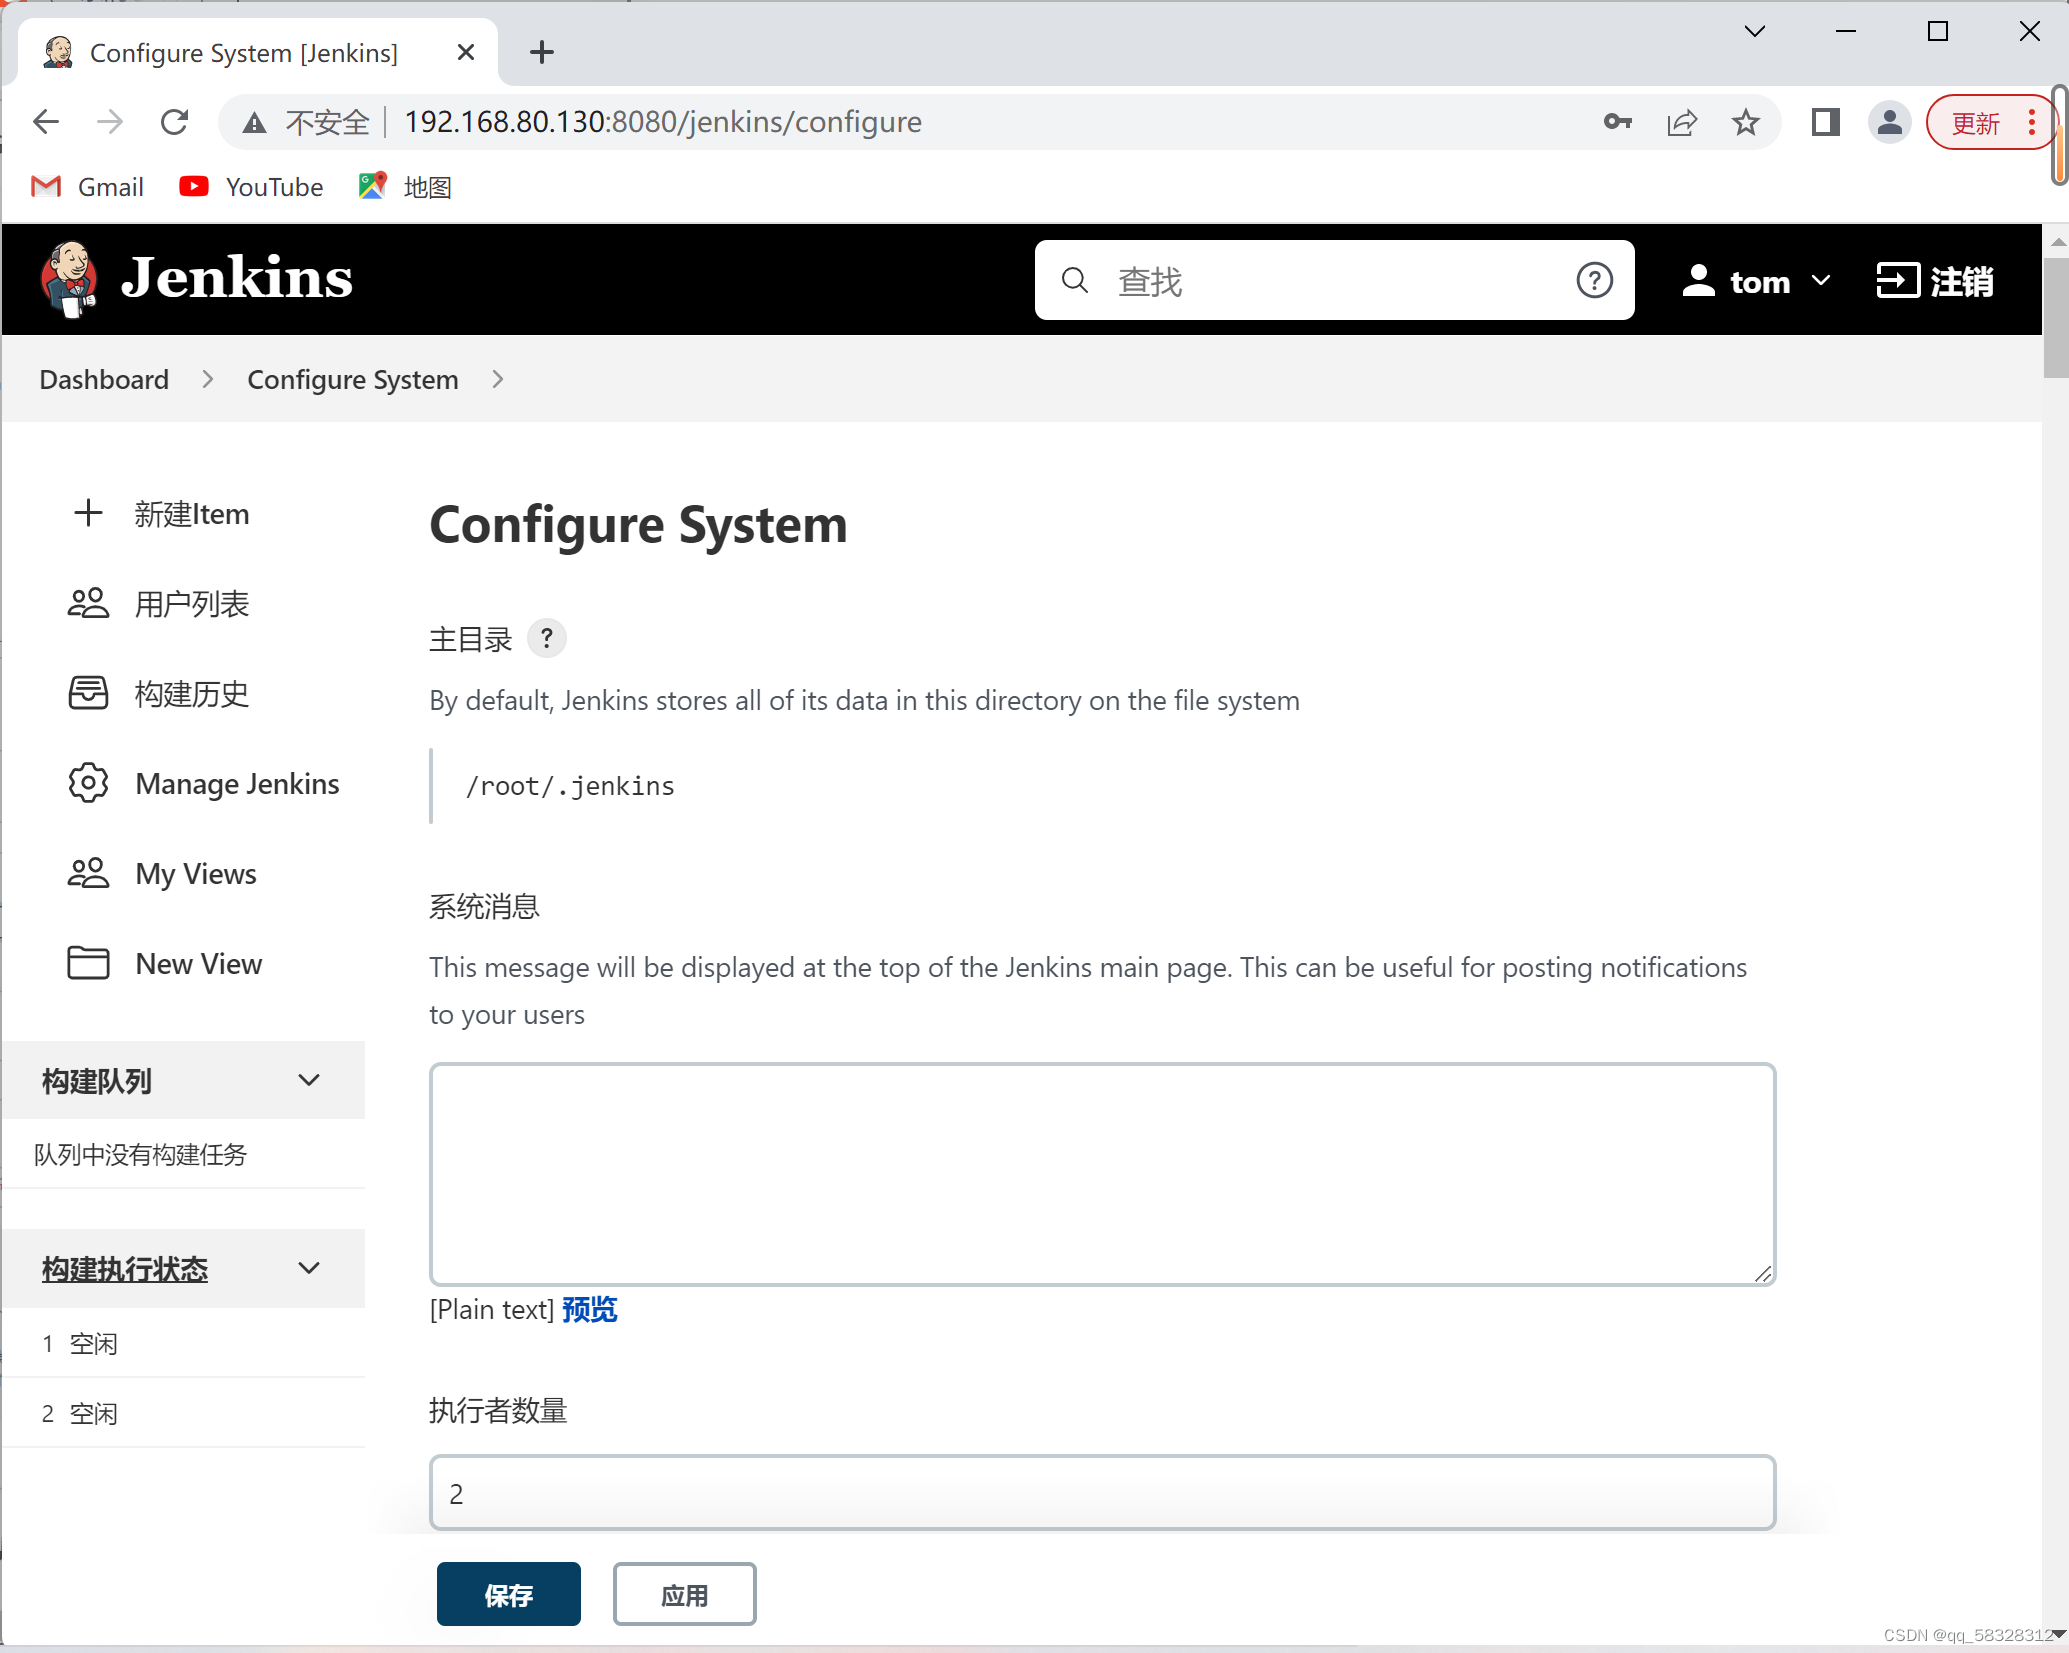Click the plus icon for 新建Item

click(x=88, y=513)
